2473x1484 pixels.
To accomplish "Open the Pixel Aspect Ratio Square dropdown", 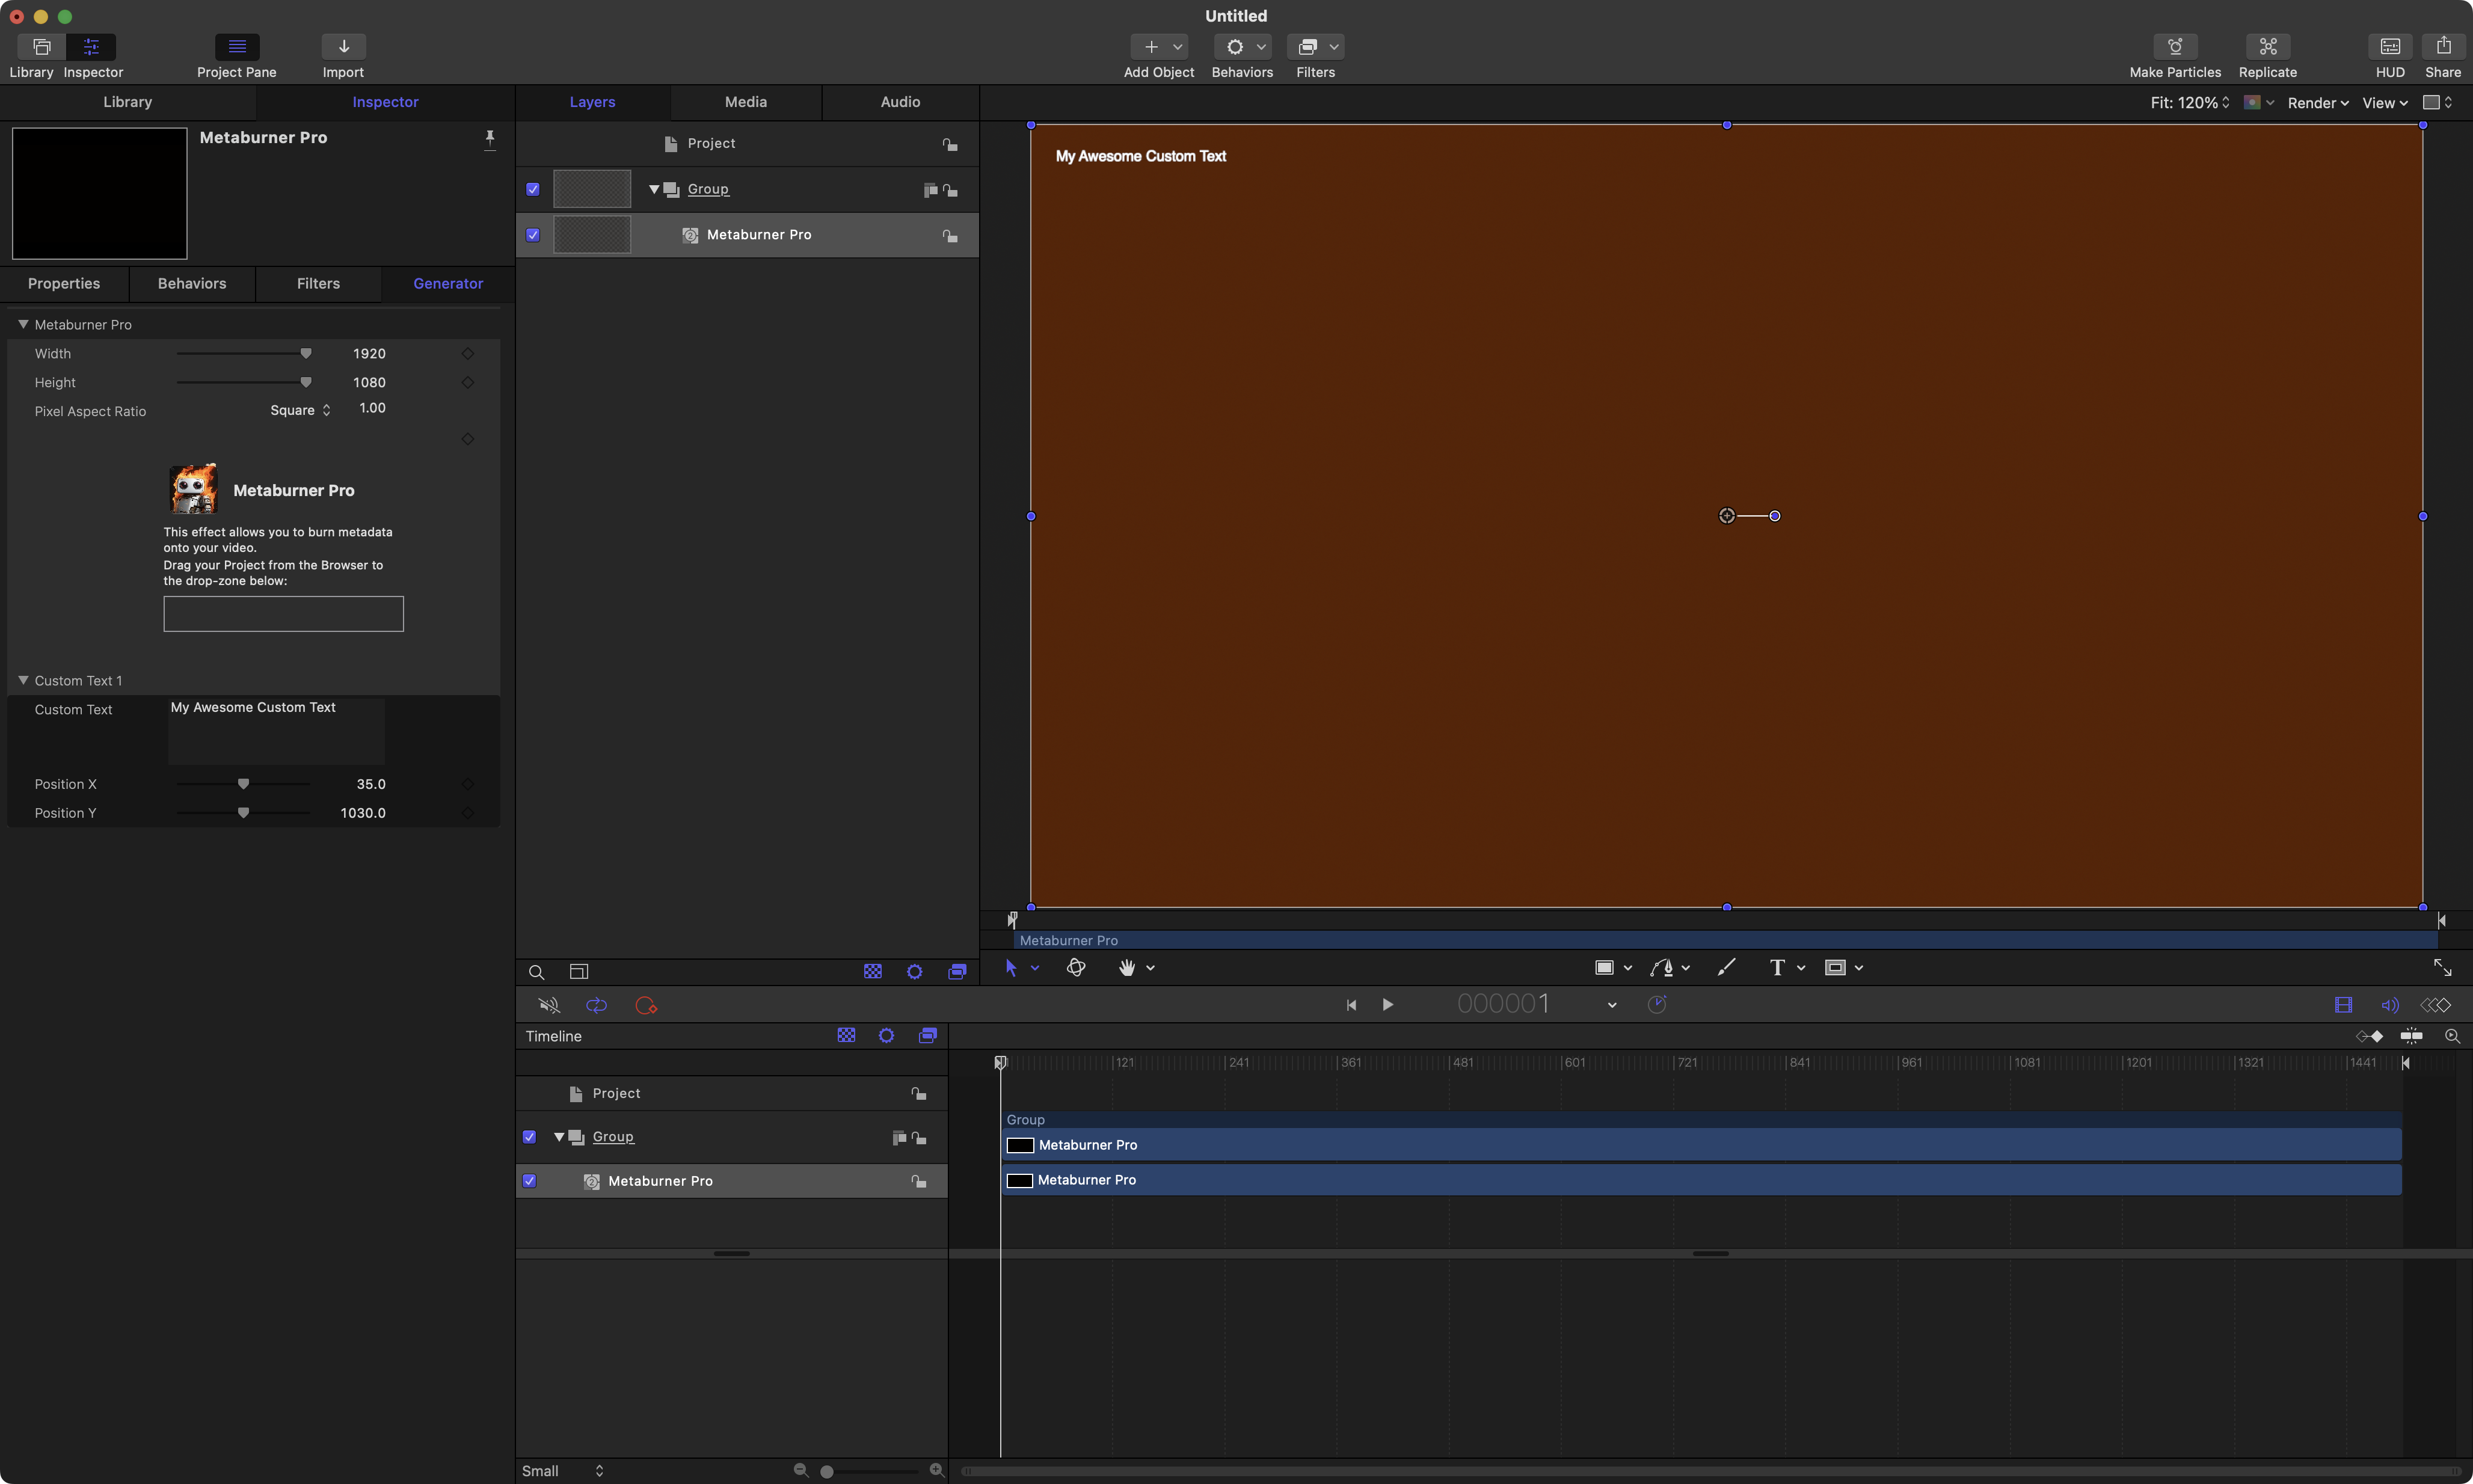I will (300, 410).
